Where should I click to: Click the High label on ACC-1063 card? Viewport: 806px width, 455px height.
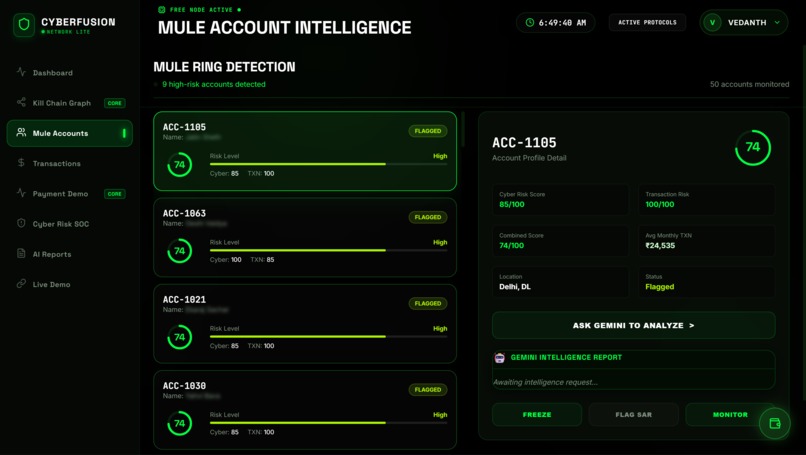[x=440, y=242]
